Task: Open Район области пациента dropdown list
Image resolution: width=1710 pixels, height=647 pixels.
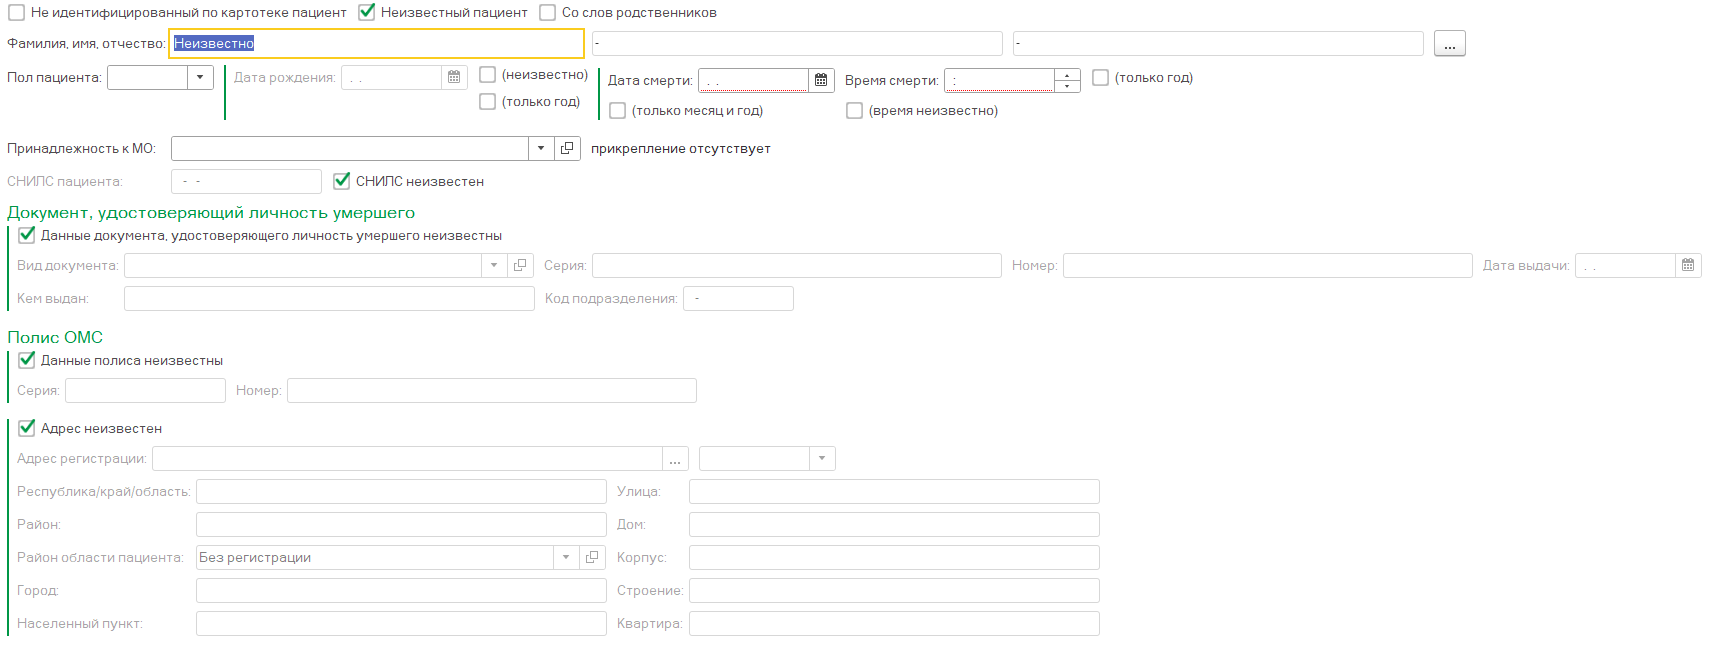Action: [566, 557]
